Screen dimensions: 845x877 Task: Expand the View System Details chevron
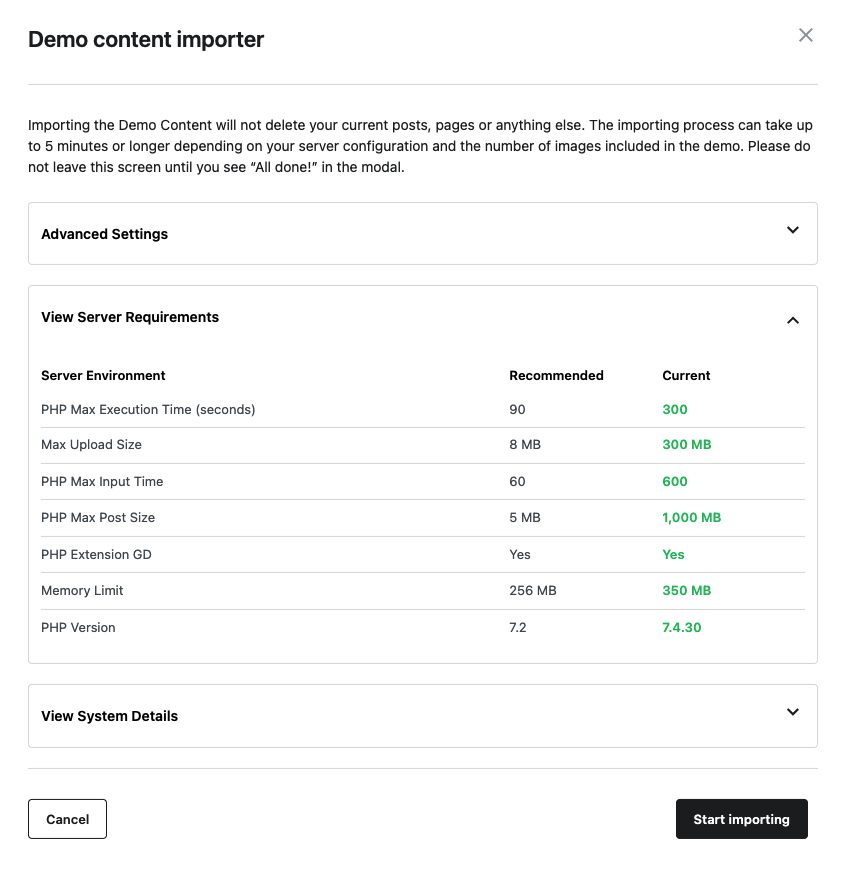click(792, 713)
